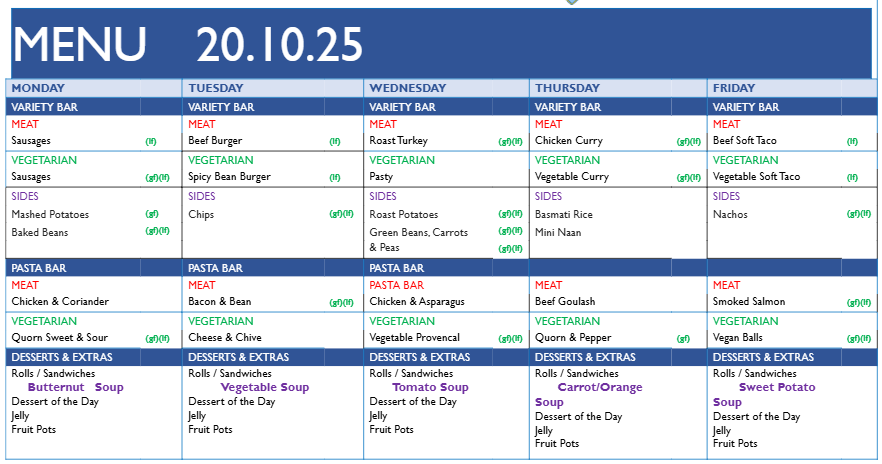Select Quorn Sweet & Sour entry
Image resolution: width=882 pixels, height=464 pixels.
(x=59, y=338)
